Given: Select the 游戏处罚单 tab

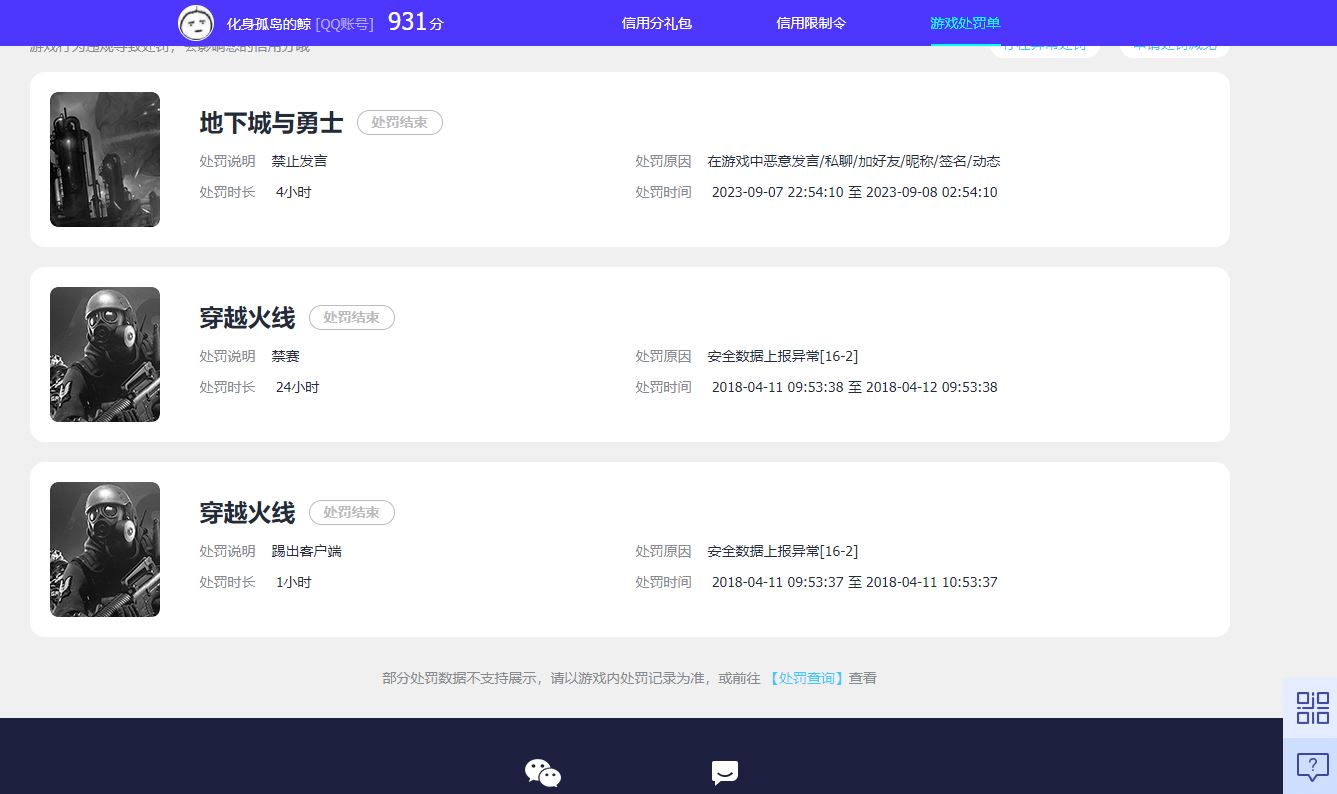Looking at the screenshot, I should click(x=965, y=23).
